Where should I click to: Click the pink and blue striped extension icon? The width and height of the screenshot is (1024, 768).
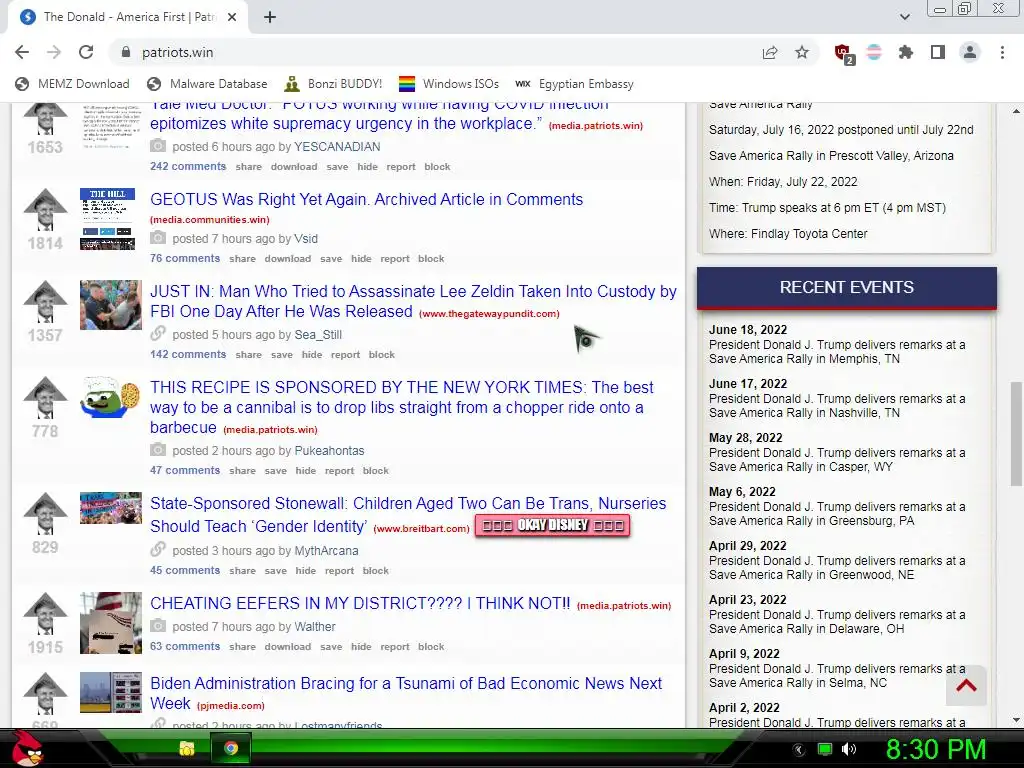coord(873,52)
